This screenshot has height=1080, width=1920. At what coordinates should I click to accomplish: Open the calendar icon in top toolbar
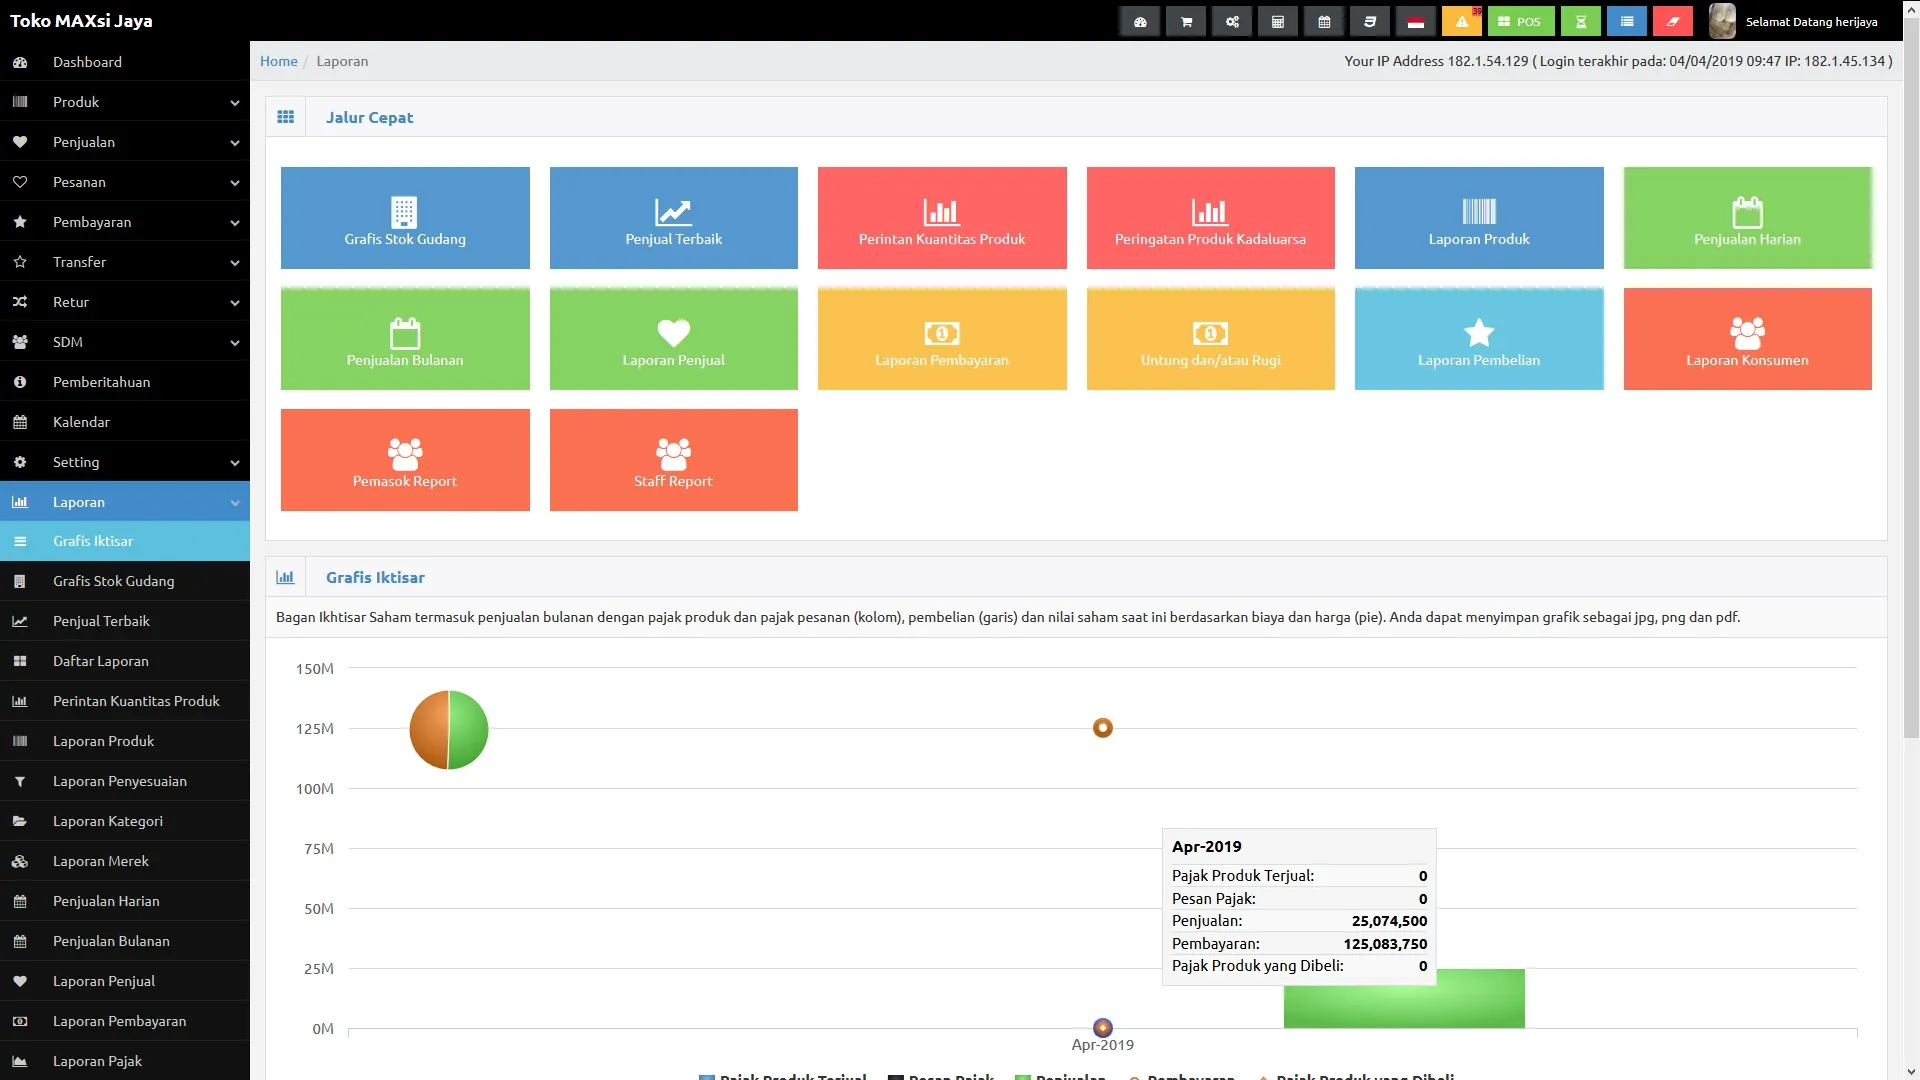point(1324,21)
